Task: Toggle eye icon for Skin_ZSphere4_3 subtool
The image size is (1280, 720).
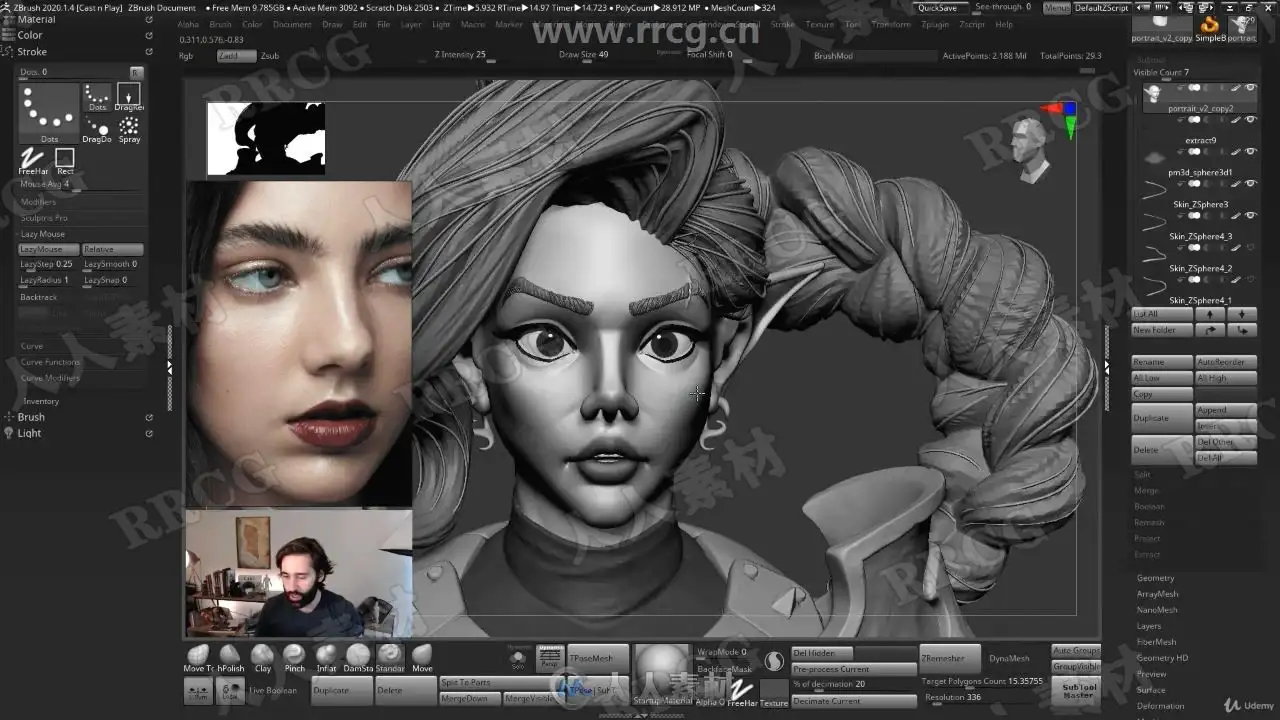Action: pyautogui.click(x=1250, y=216)
